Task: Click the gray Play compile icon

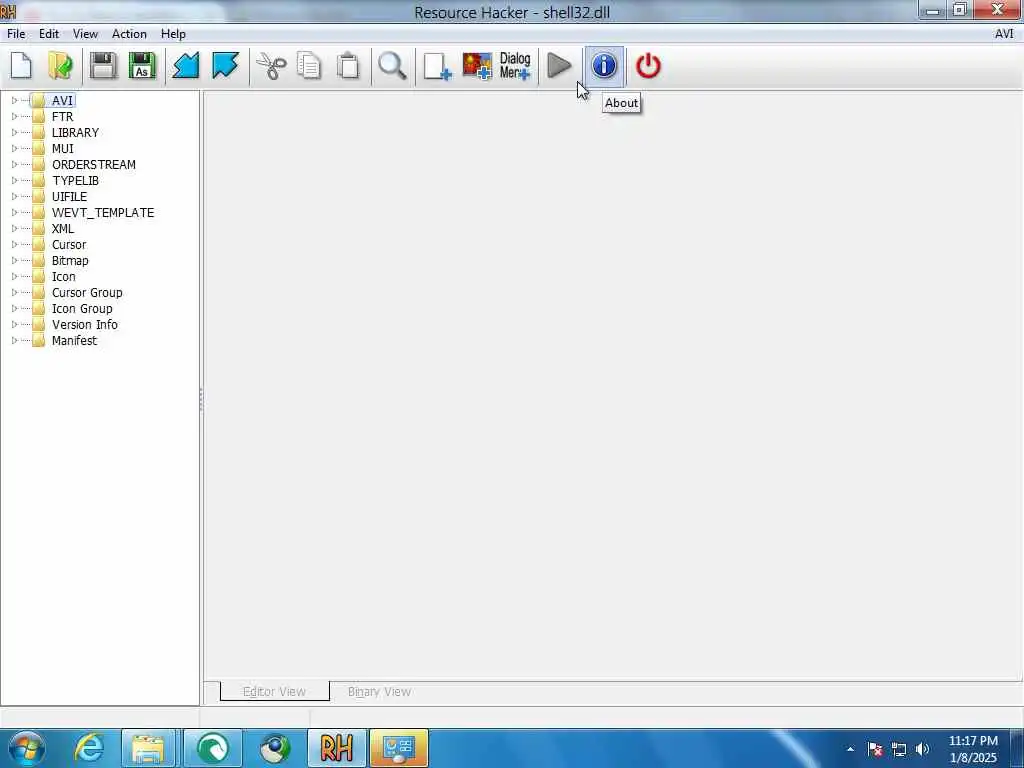Action: pyautogui.click(x=559, y=66)
